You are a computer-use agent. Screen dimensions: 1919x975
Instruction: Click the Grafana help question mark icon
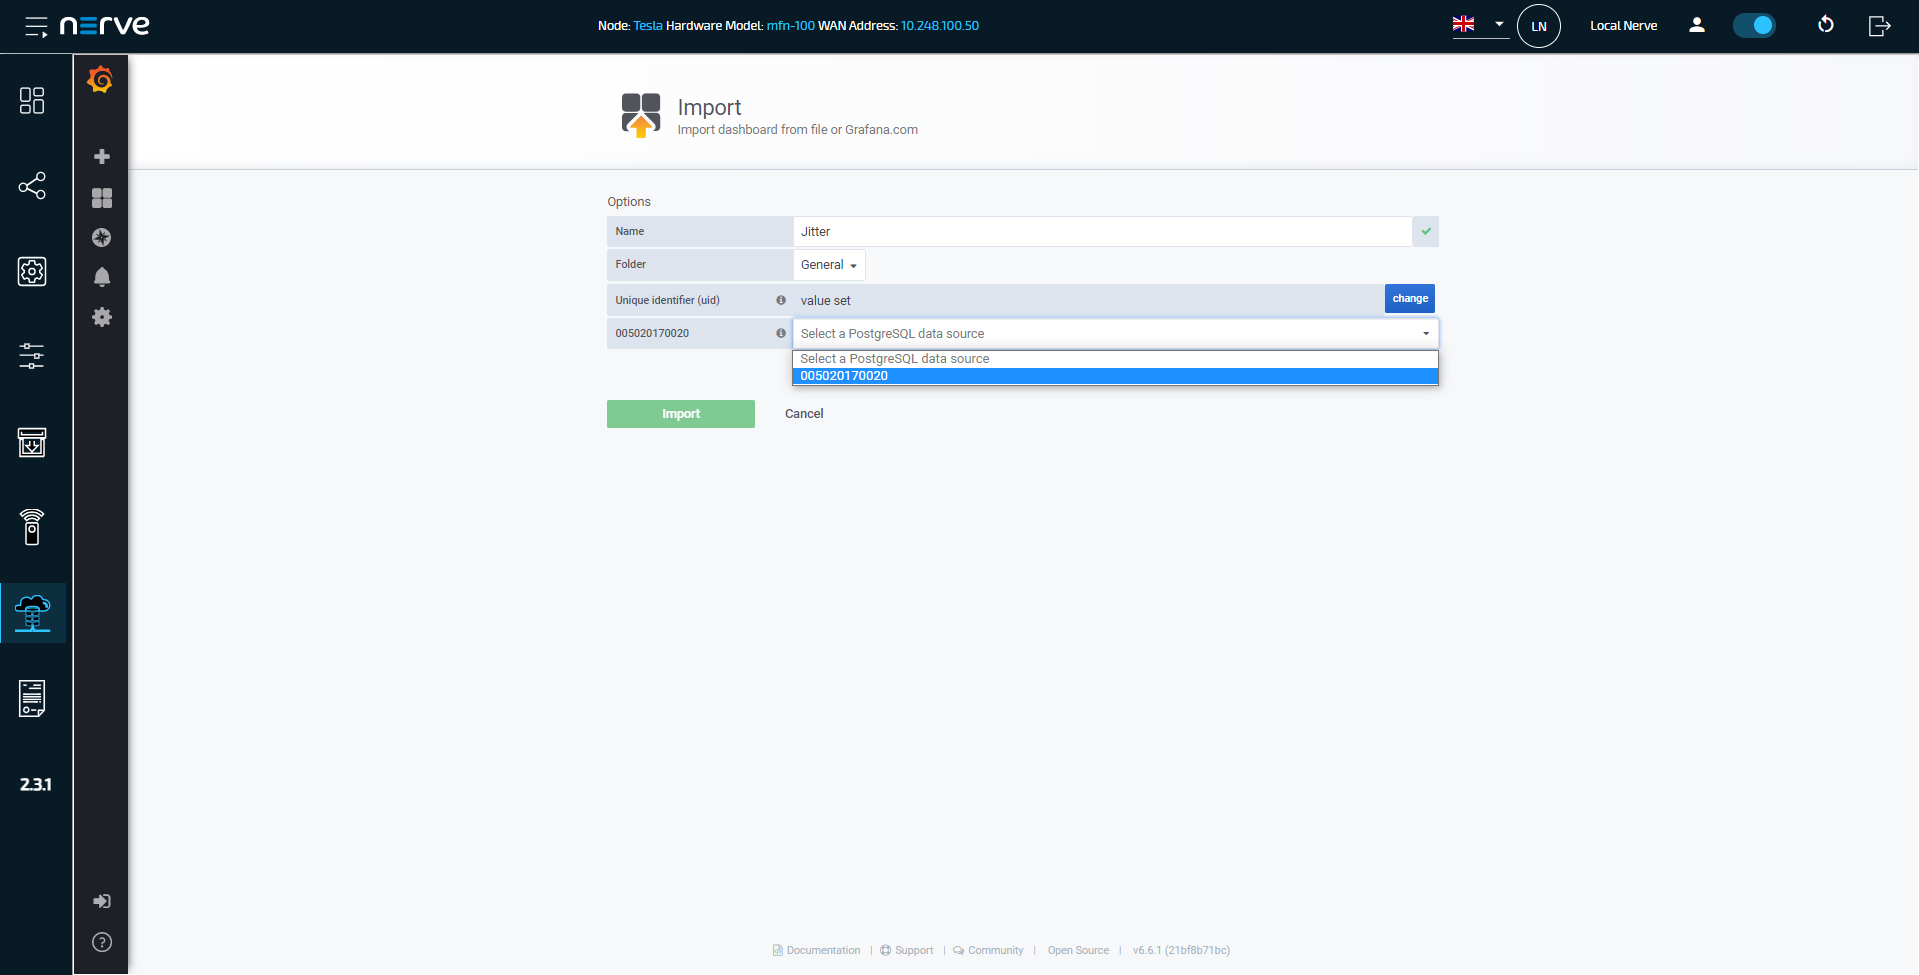[x=101, y=941]
